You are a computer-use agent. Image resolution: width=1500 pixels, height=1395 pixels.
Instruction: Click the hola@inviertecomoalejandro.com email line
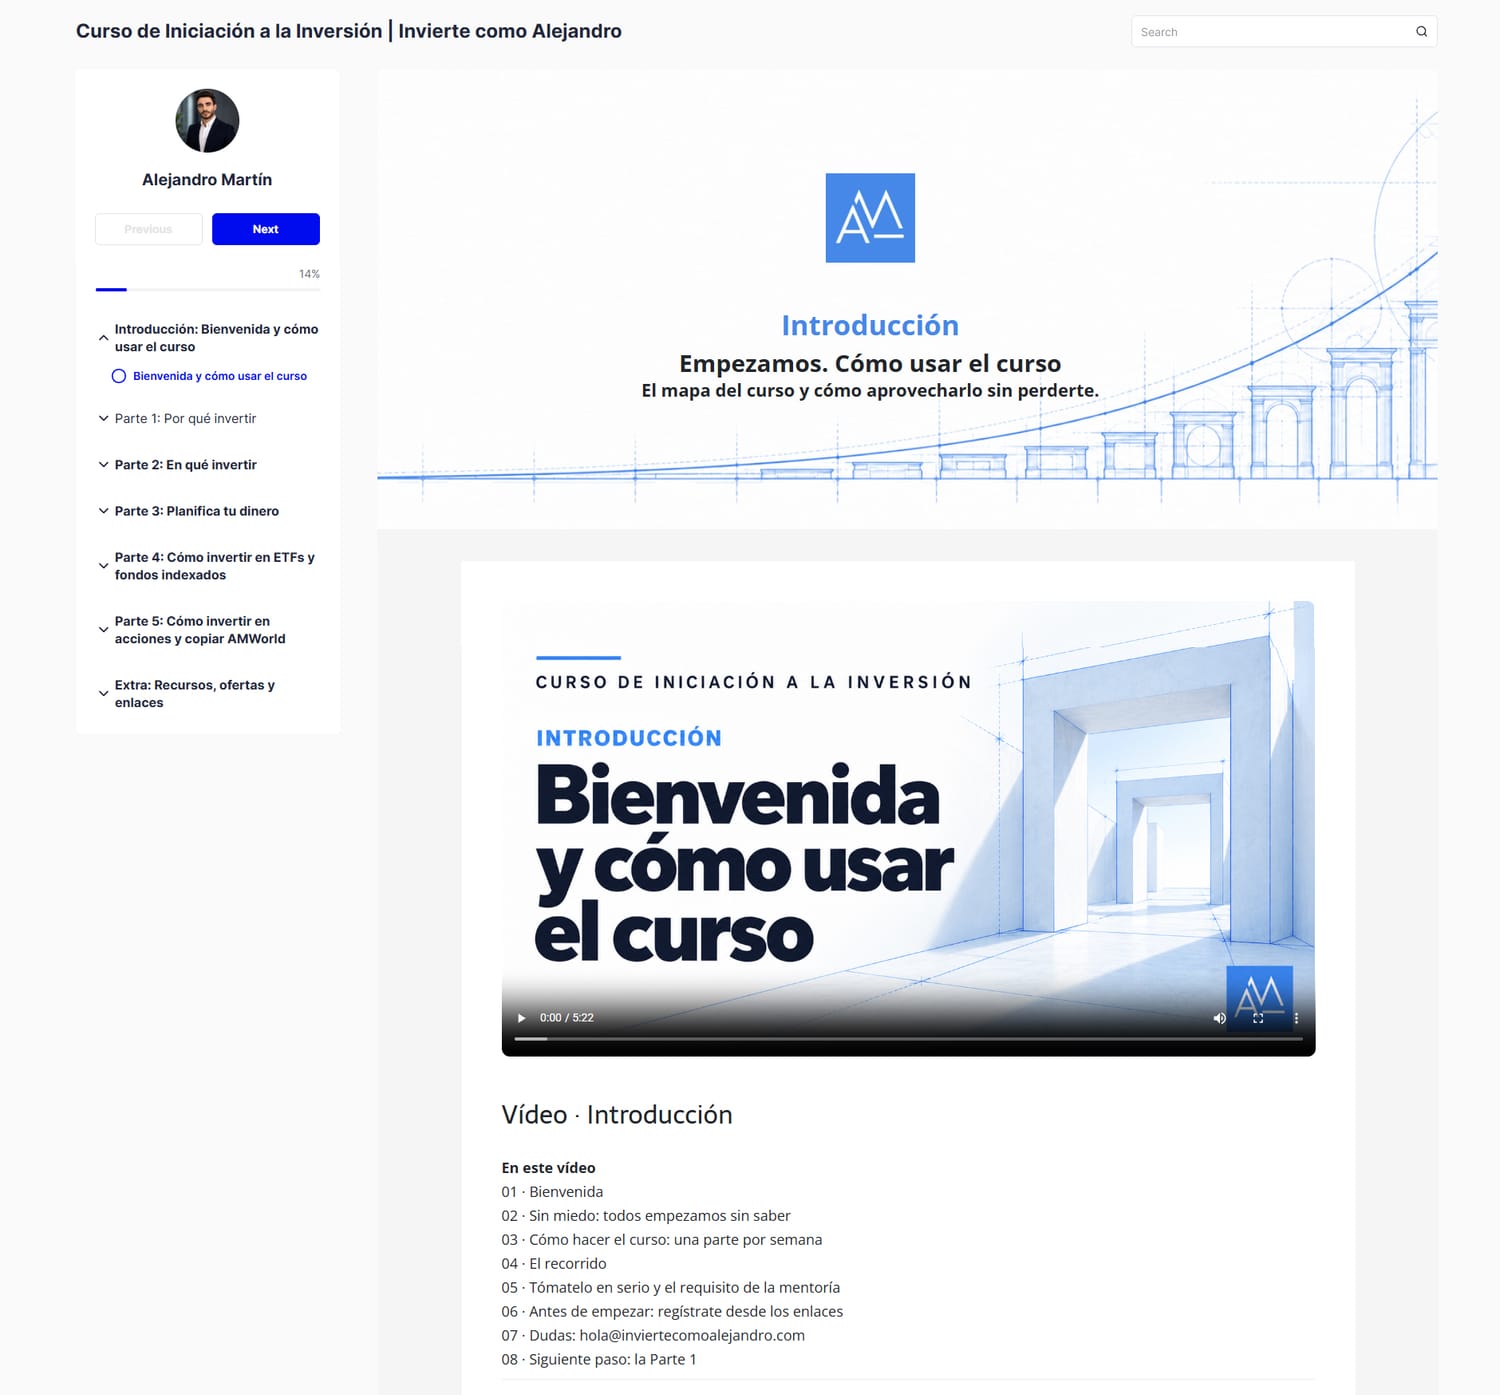pos(653,1336)
